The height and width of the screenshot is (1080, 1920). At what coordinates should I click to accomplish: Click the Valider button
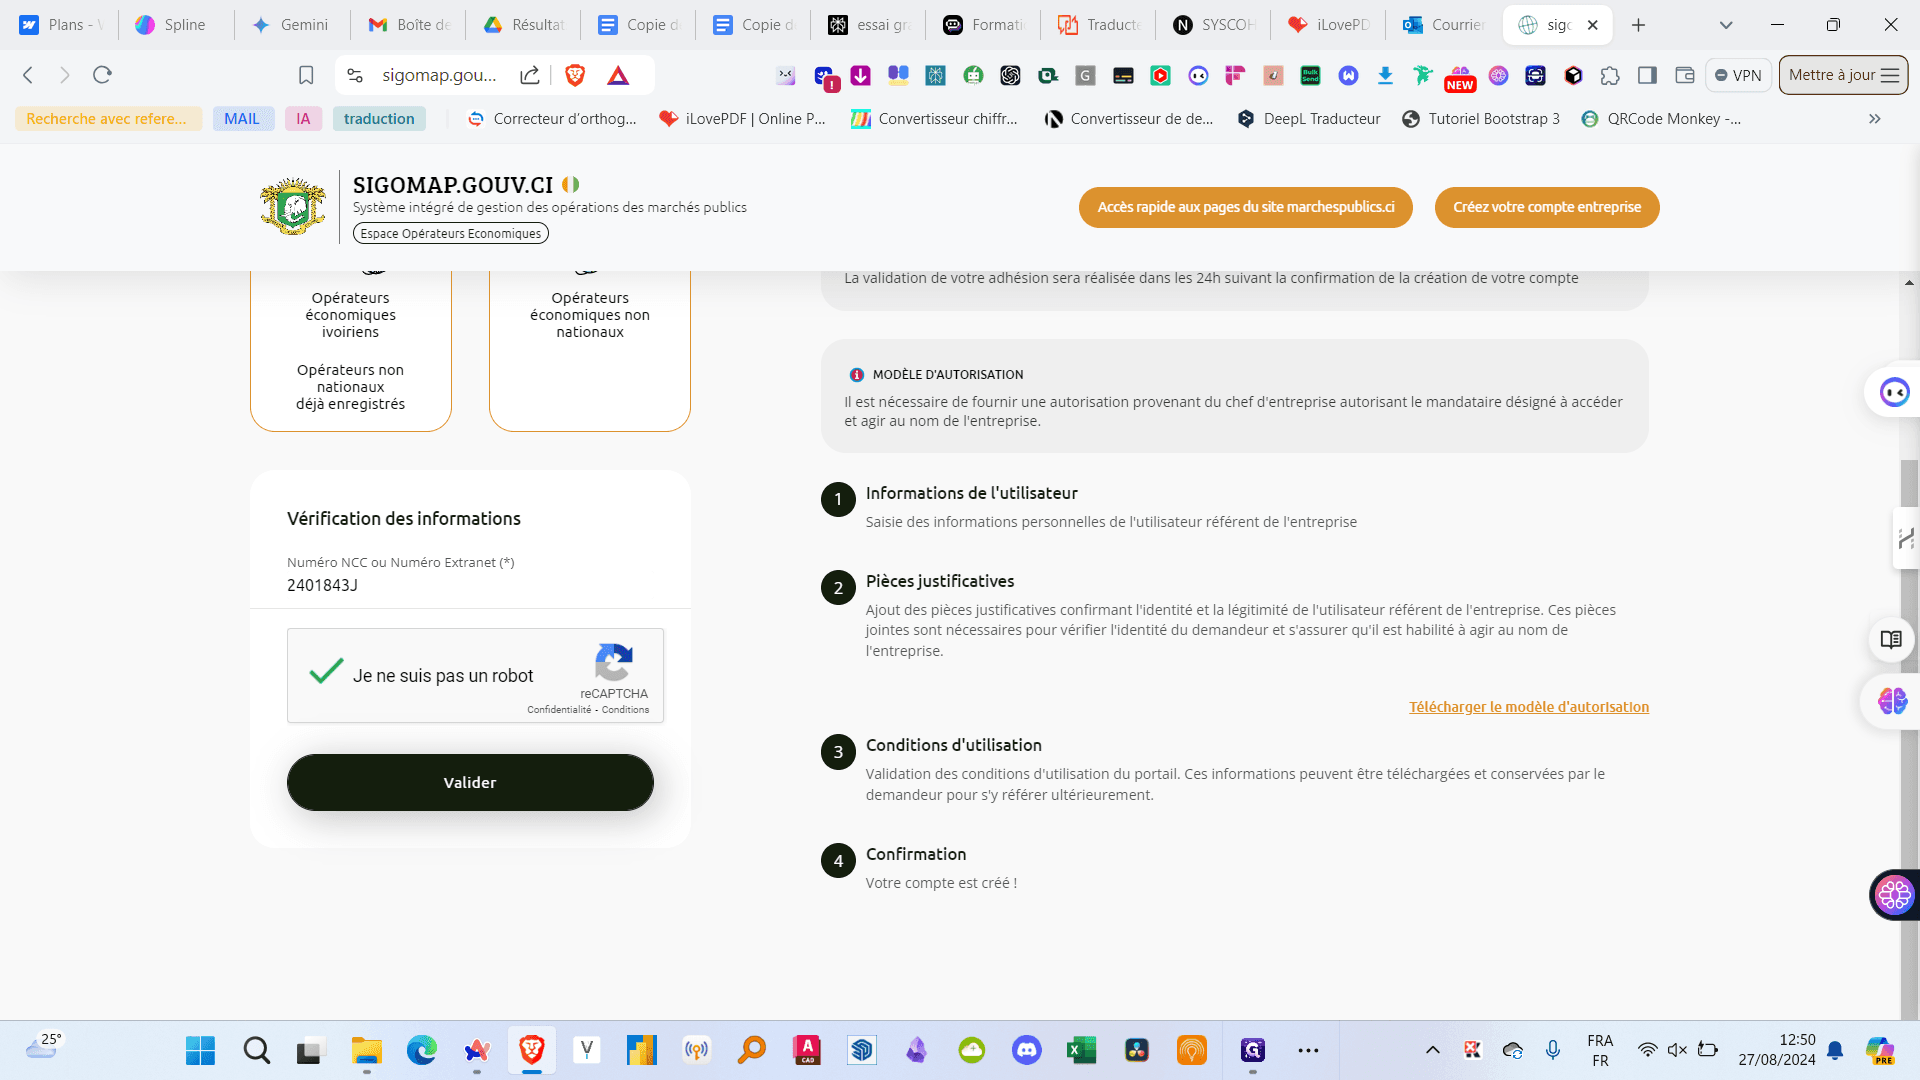click(470, 782)
